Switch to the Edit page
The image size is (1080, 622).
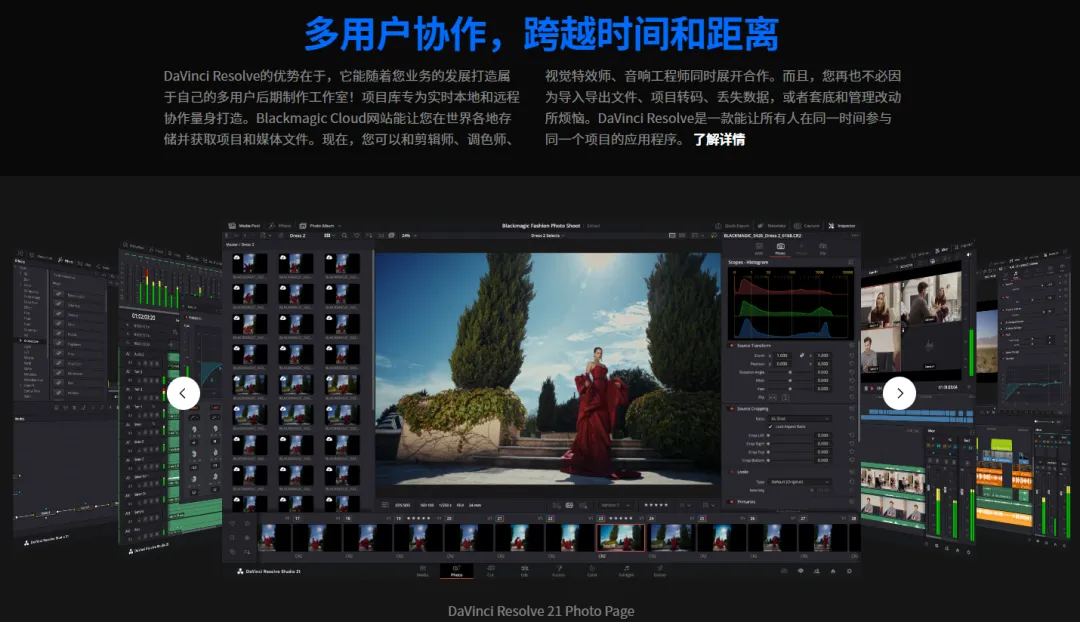[525, 571]
